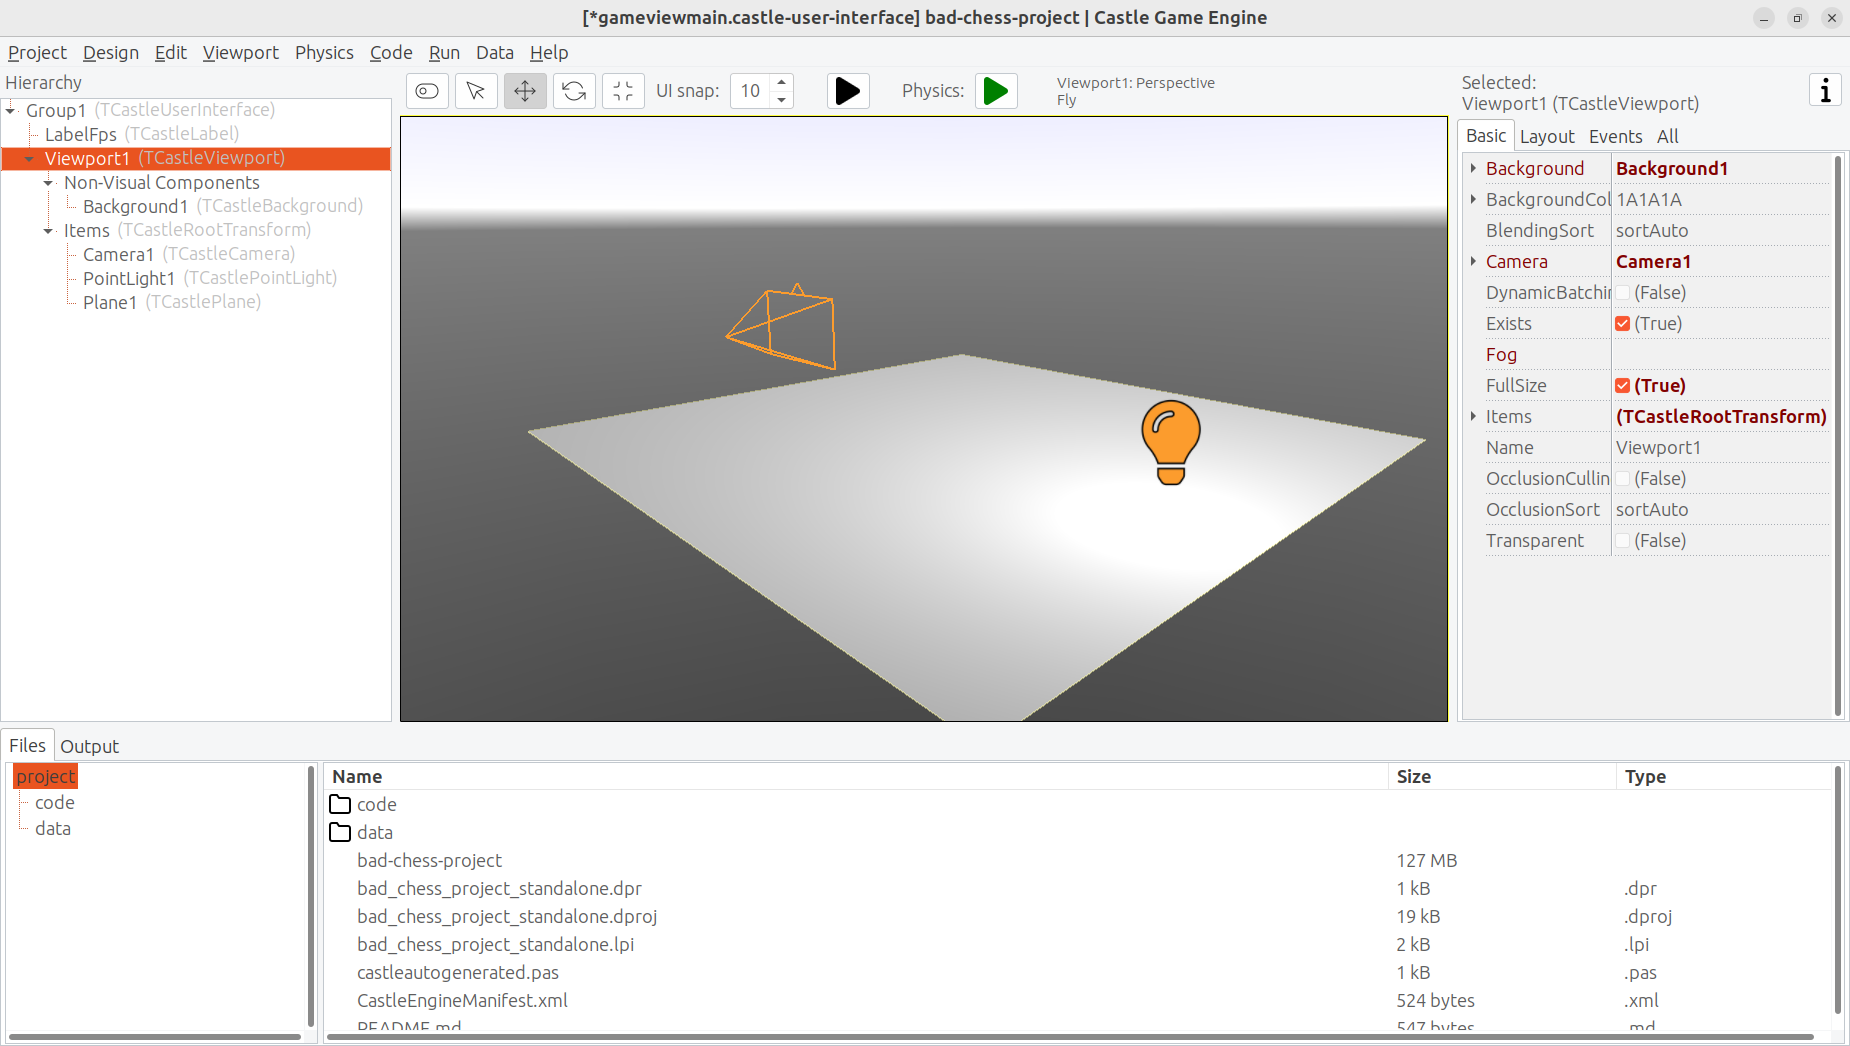
Task: Click the orange camera gizmo in viewport
Action: pos(783,327)
